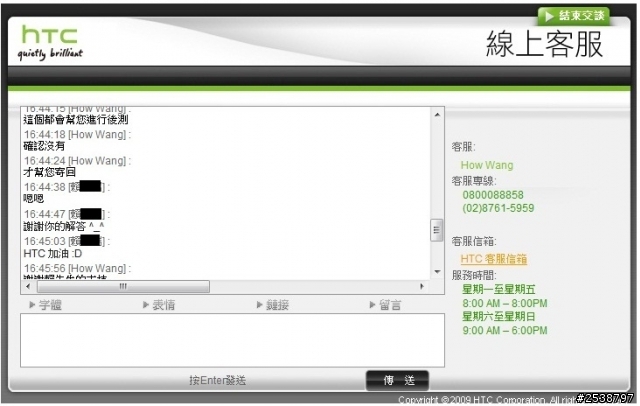Click the 按Enter發送 hint text
Viewport: 640px width, 406px height.
[x=217, y=380]
